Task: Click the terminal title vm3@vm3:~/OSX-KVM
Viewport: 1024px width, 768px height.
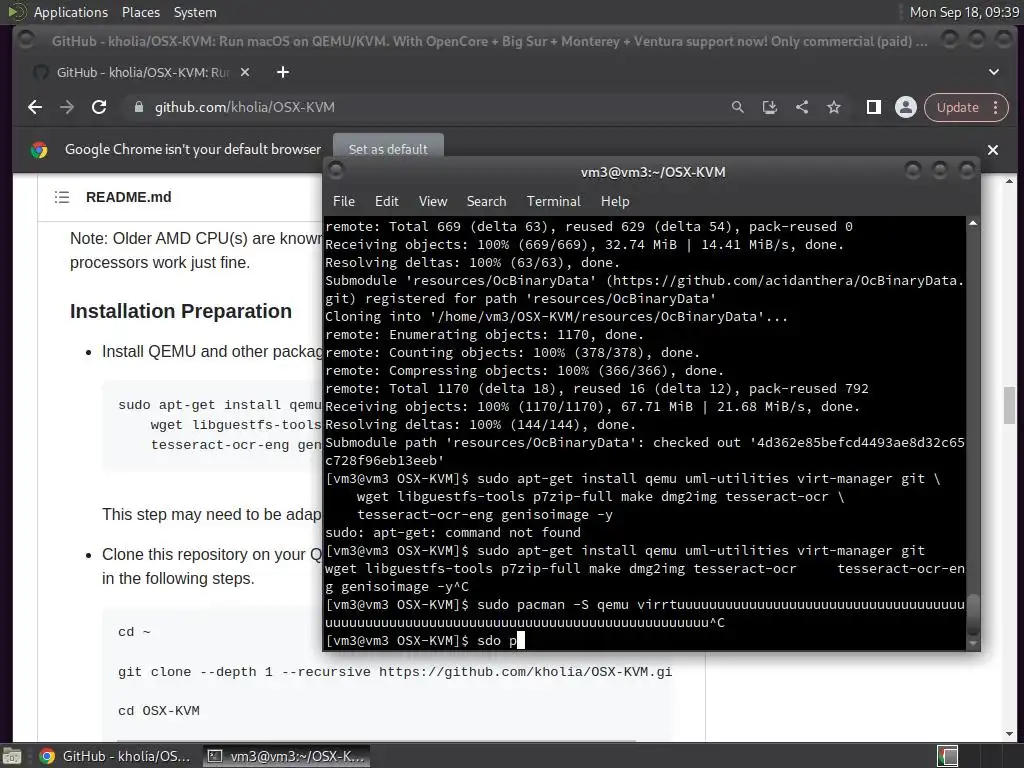Action: point(653,172)
